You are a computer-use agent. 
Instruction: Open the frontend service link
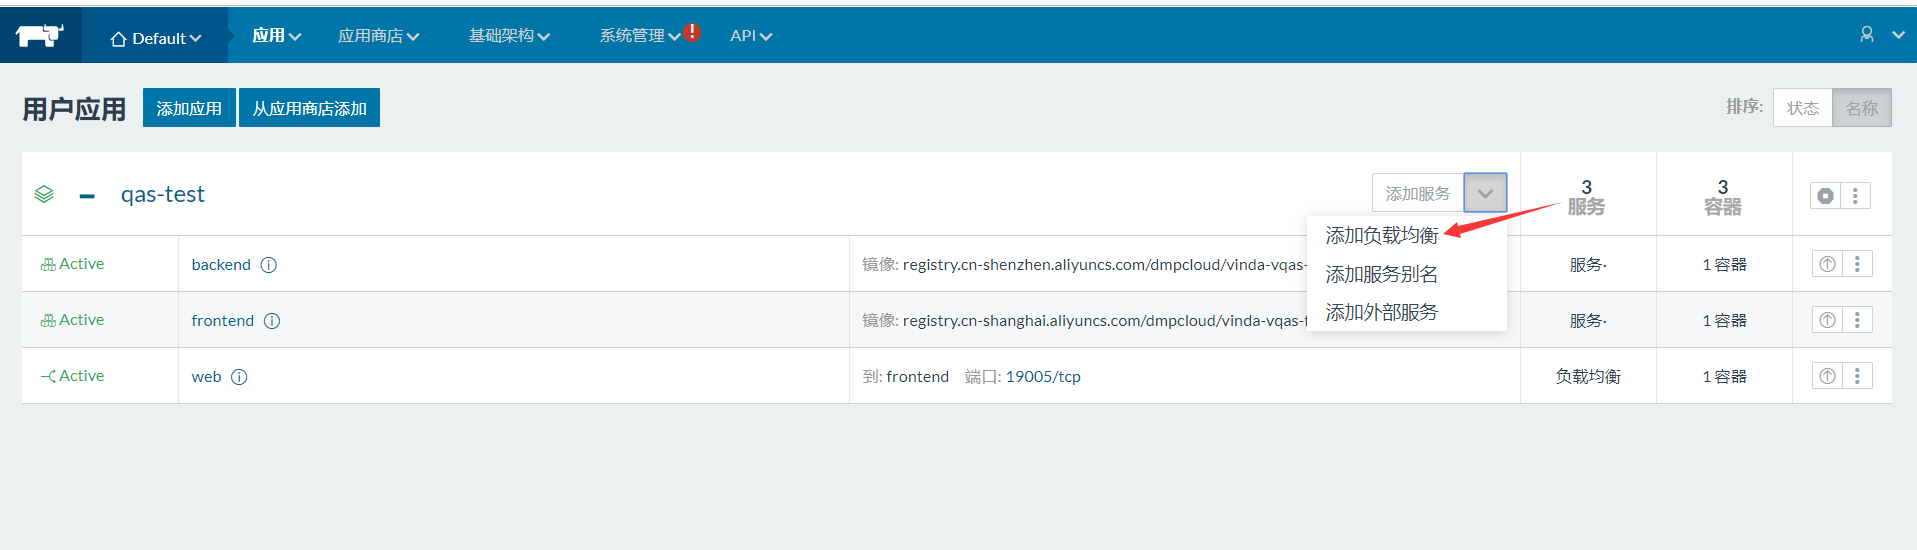point(223,321)
